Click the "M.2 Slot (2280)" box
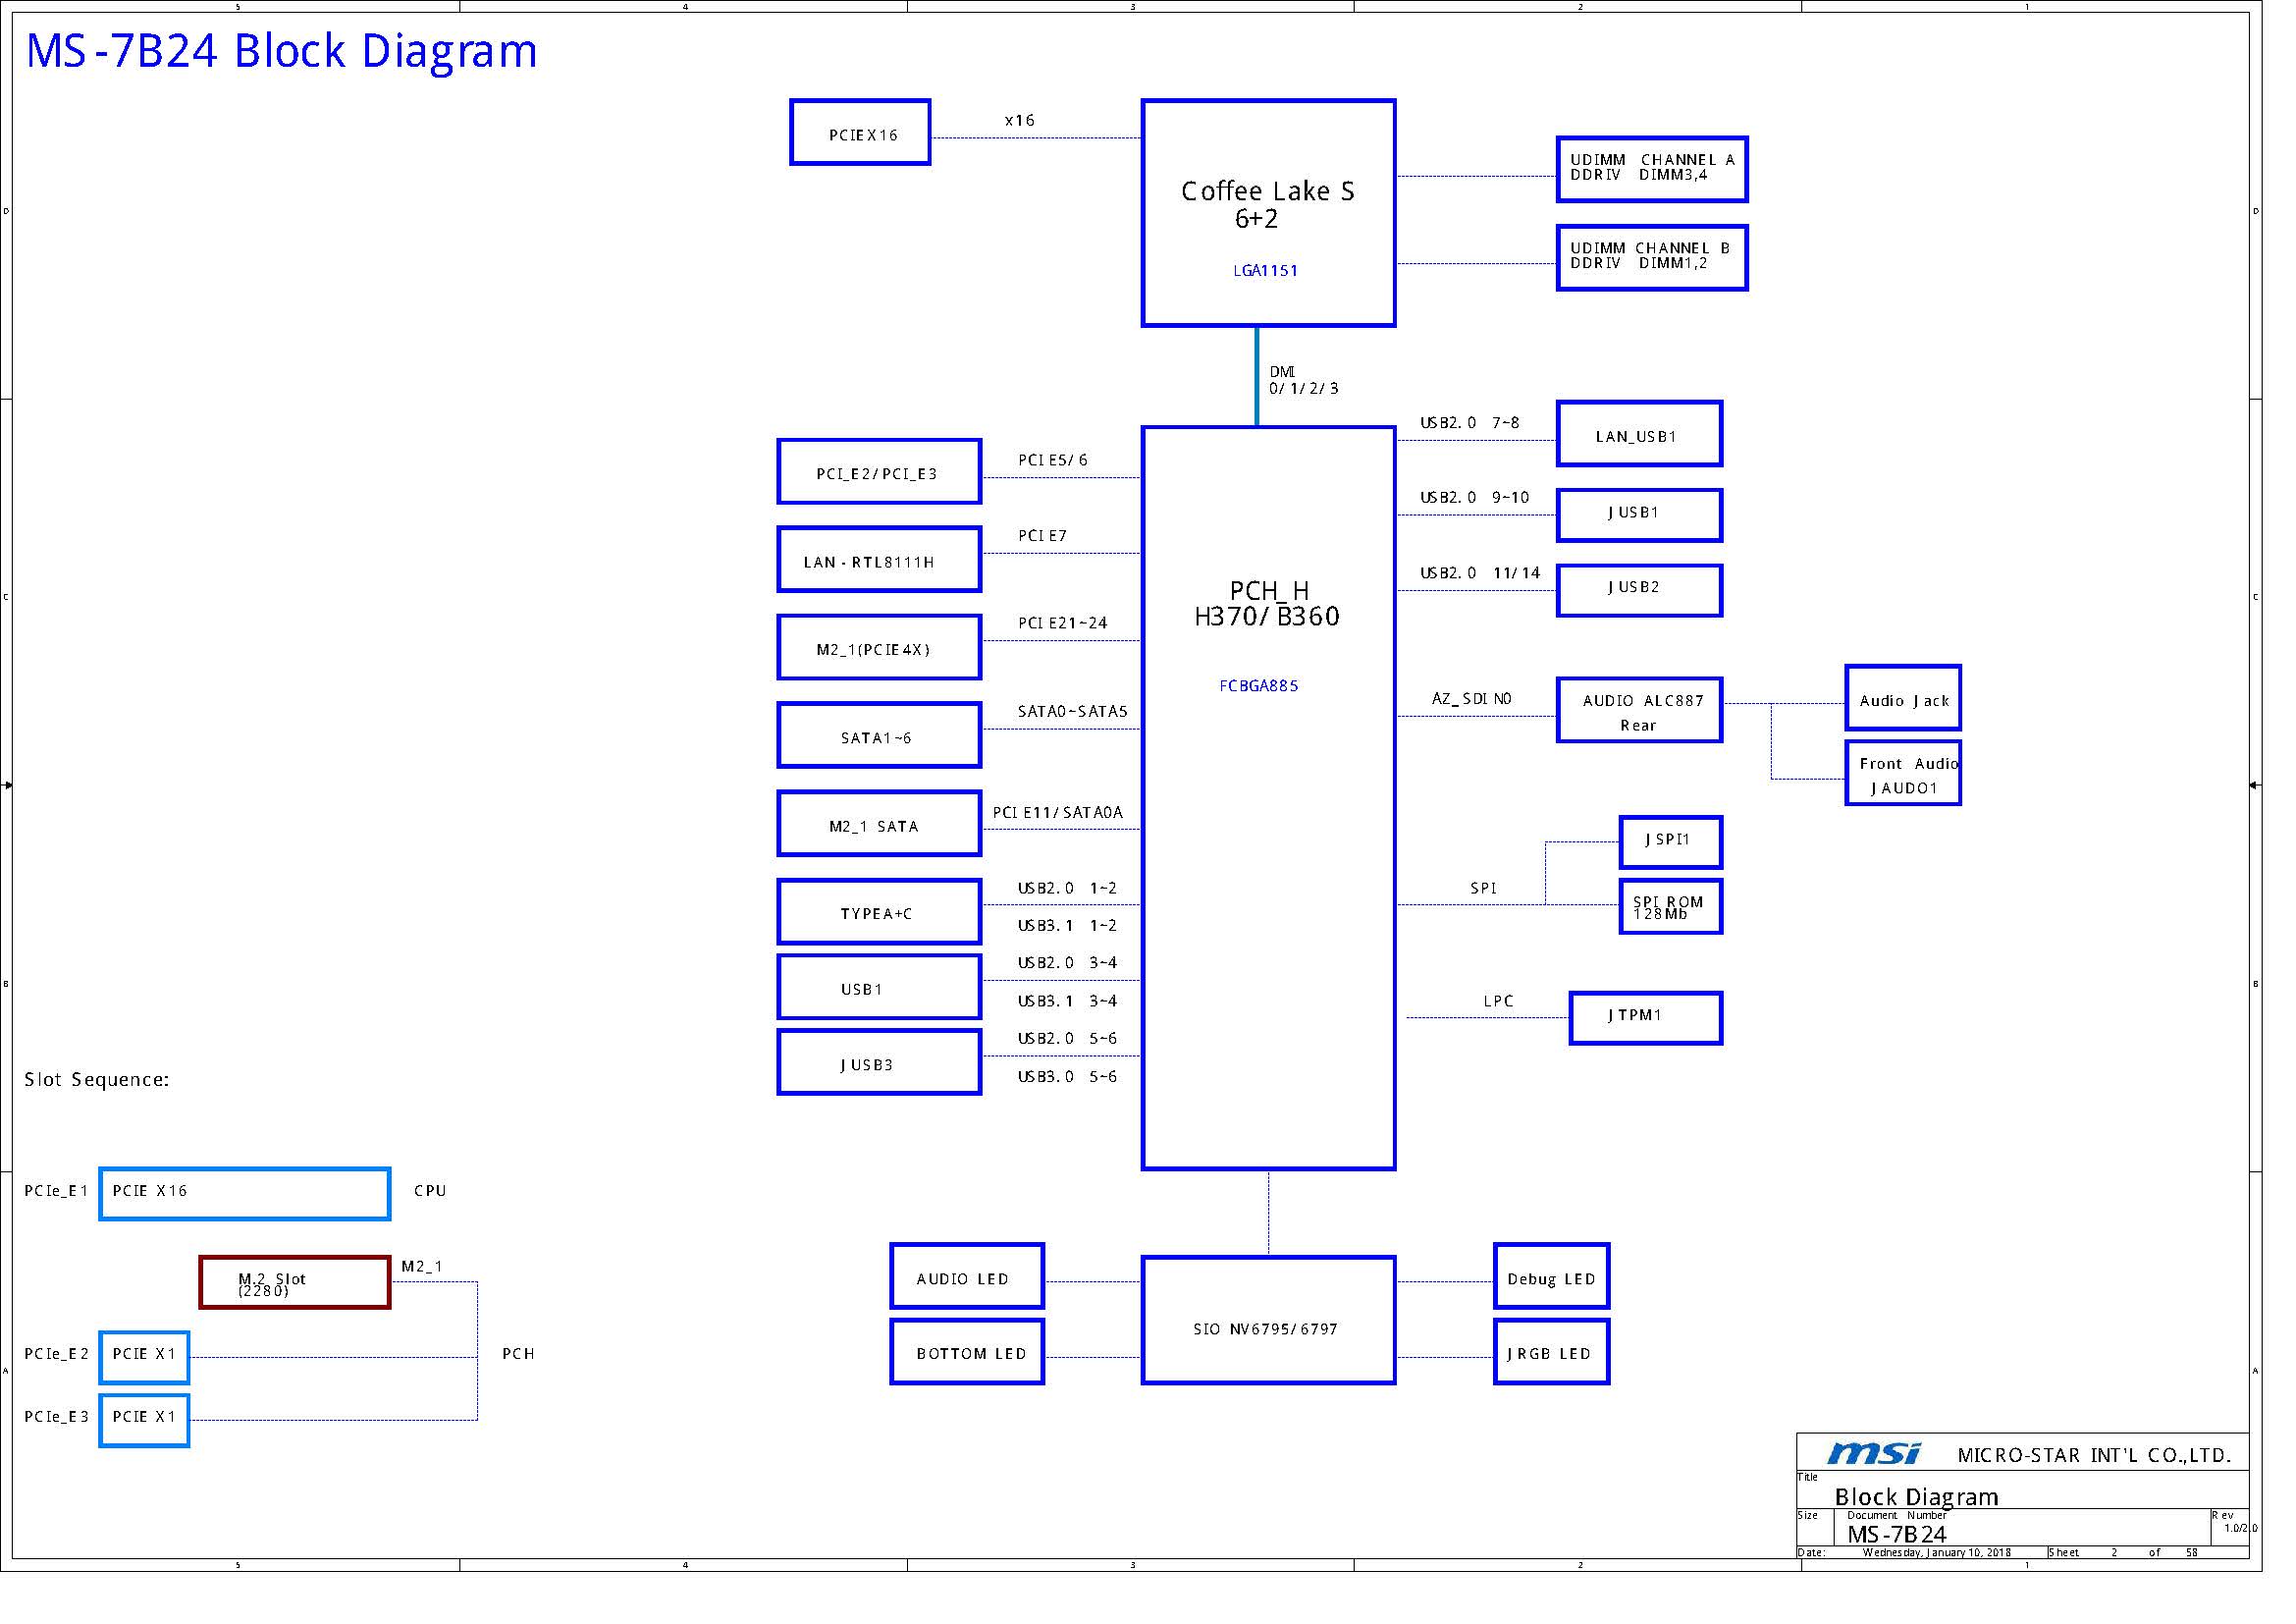Screen dimensions: 2296x1624 tap(294, 1282)
